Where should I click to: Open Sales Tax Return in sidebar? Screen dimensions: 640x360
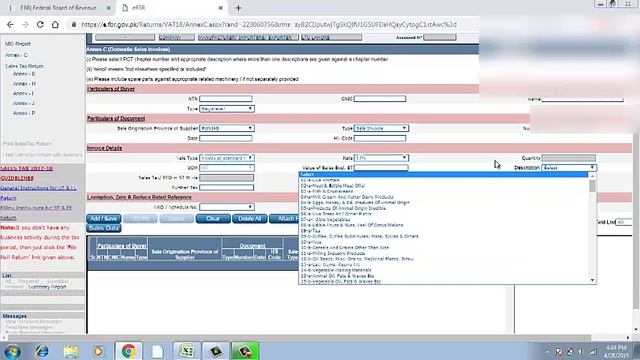[x=24, y=66]
